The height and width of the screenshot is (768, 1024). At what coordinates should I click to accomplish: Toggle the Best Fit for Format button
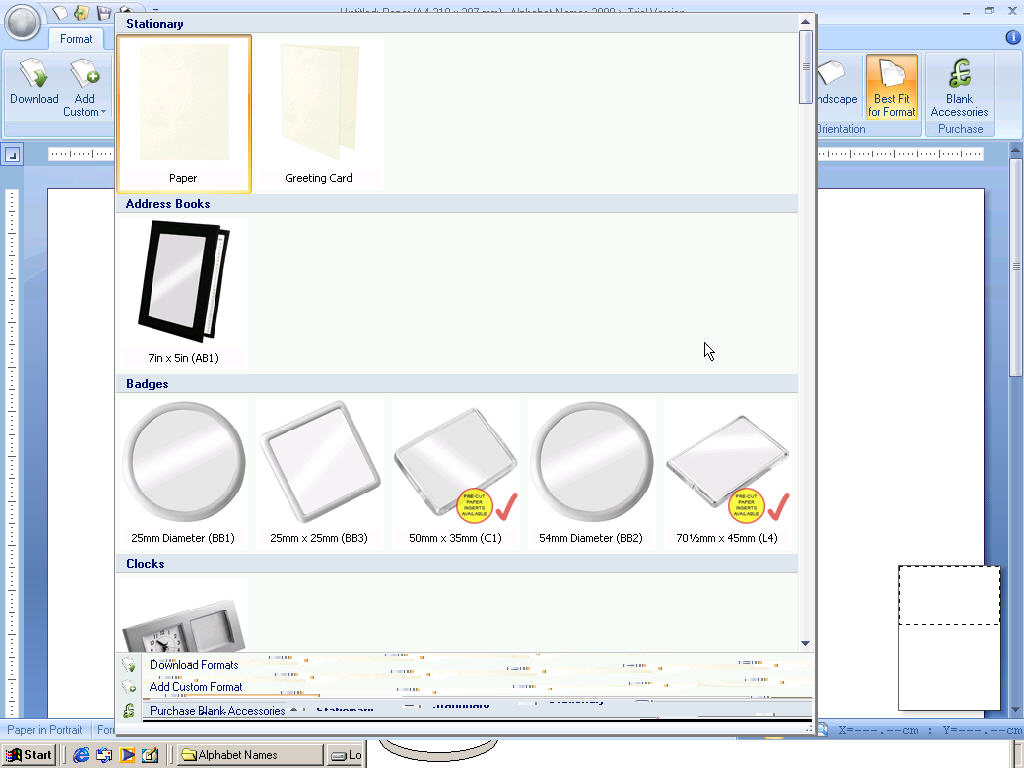[891, 88]
